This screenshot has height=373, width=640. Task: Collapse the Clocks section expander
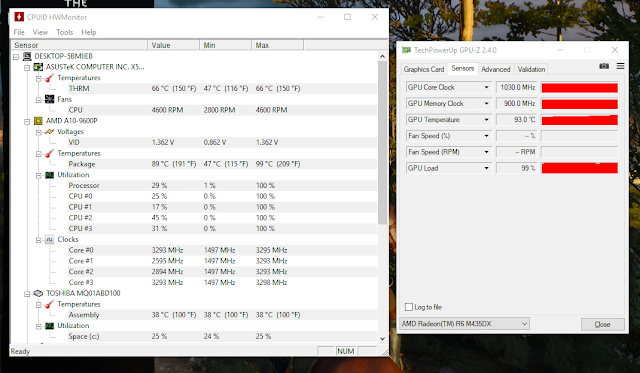[38, 240]
